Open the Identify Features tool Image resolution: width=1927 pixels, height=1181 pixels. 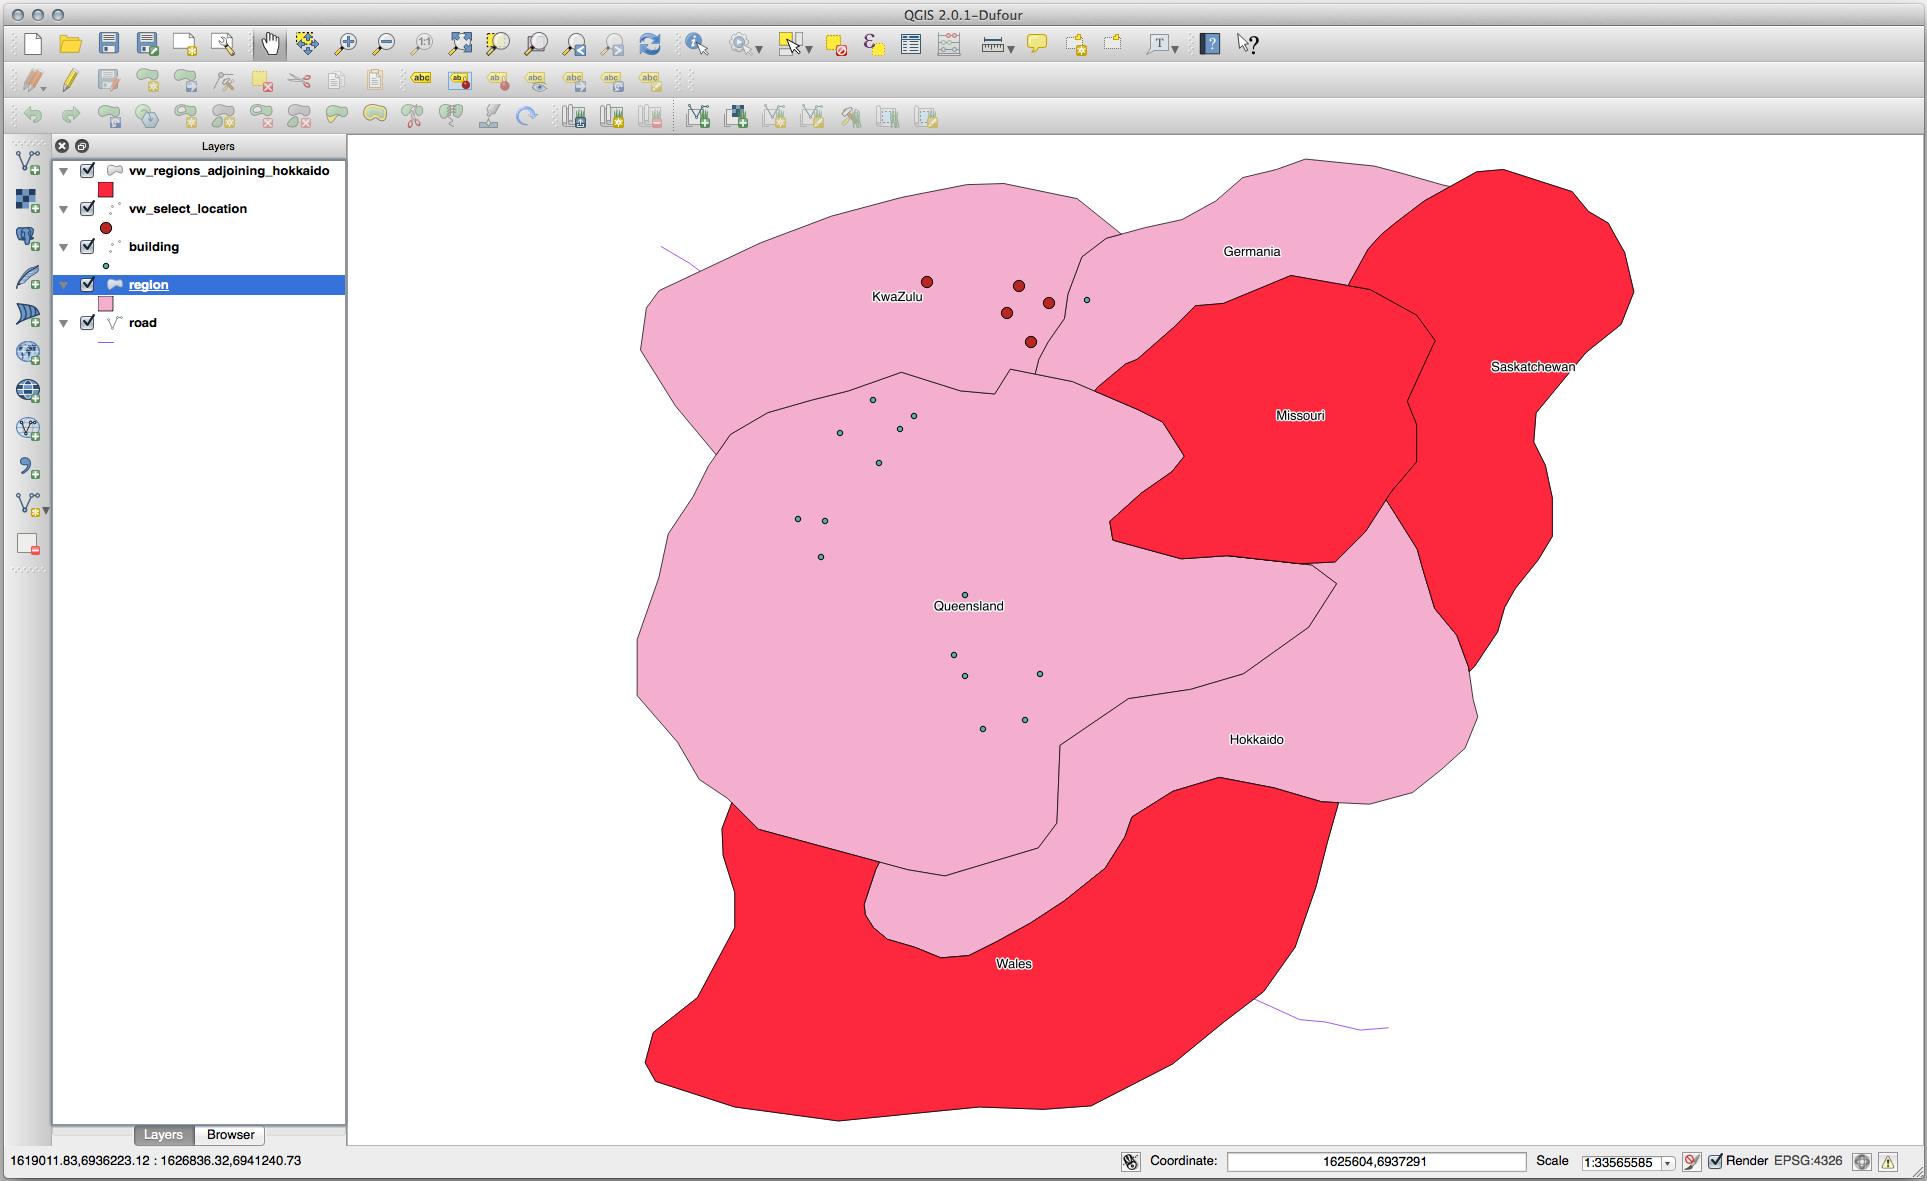696,43
